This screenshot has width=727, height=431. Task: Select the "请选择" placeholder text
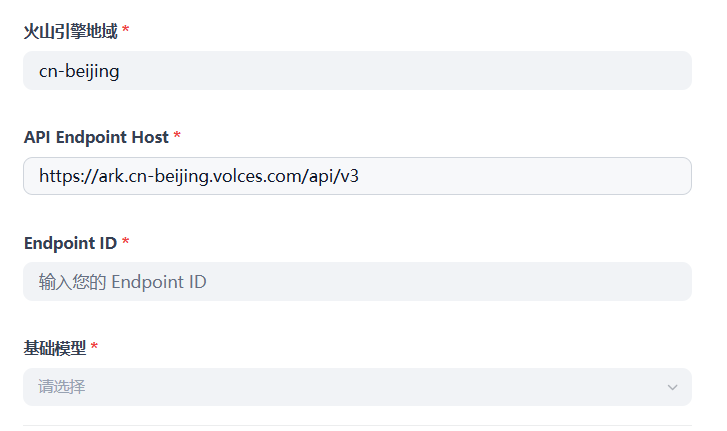point(62,387)
